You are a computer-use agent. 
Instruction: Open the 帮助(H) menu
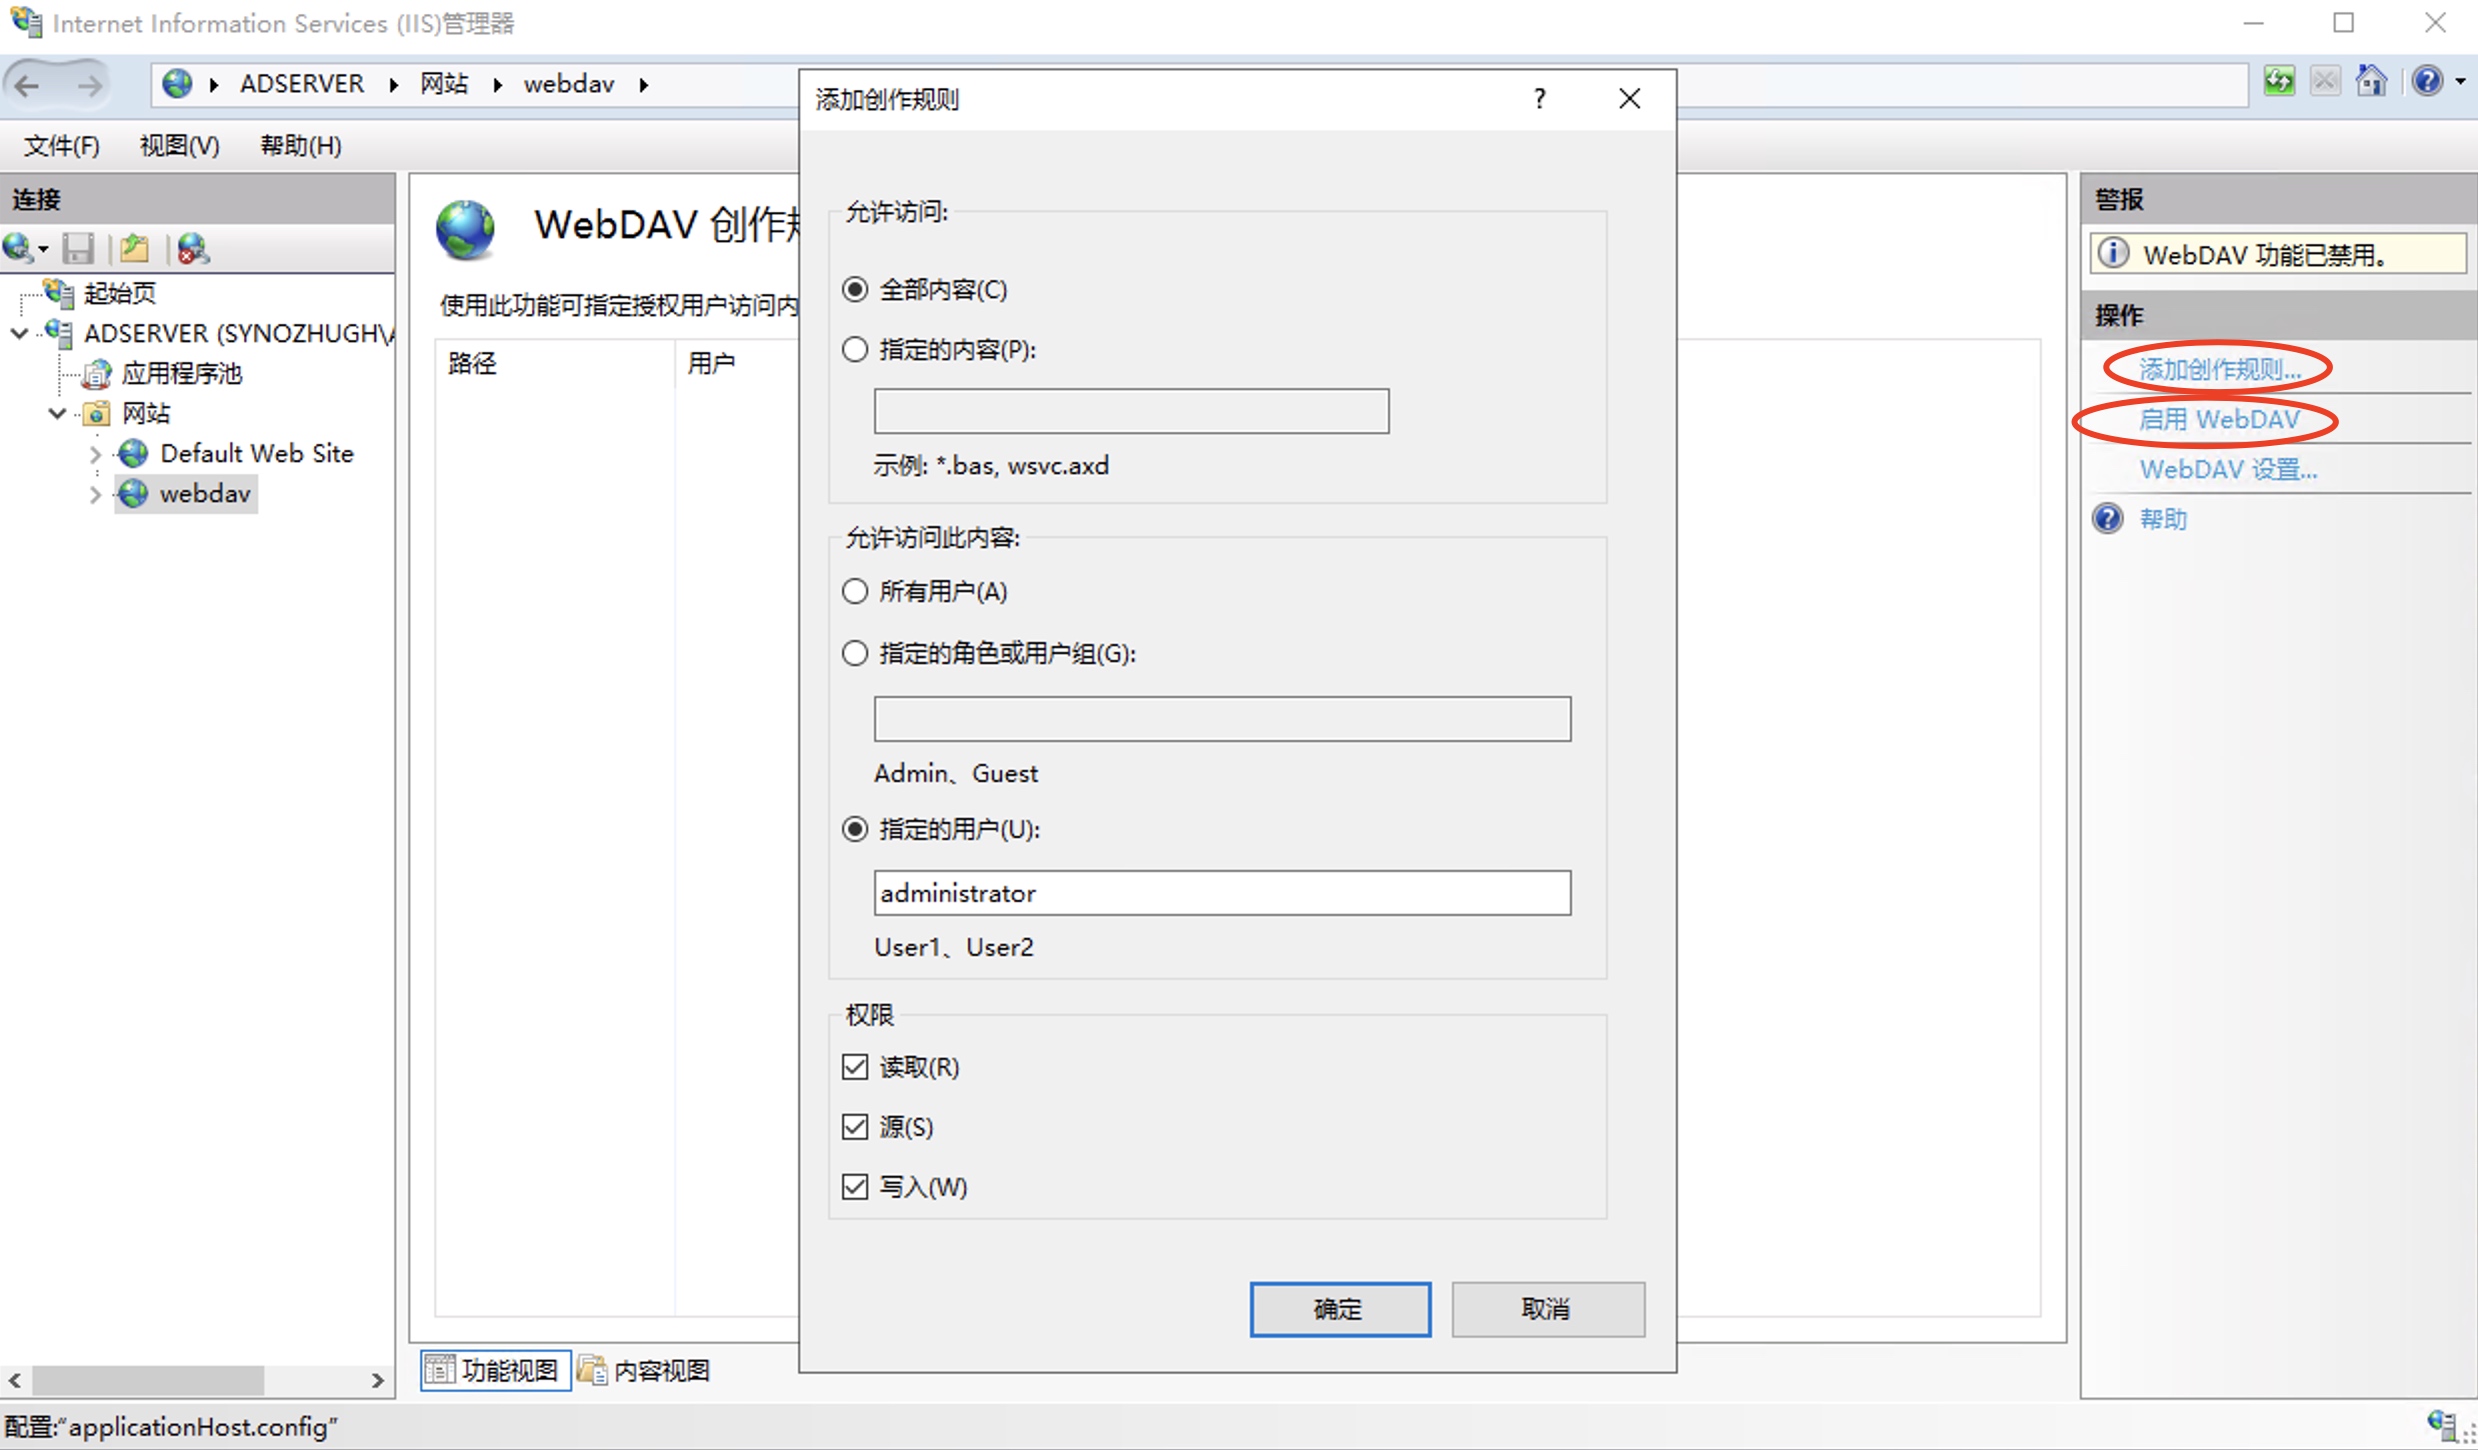[301, 146]
